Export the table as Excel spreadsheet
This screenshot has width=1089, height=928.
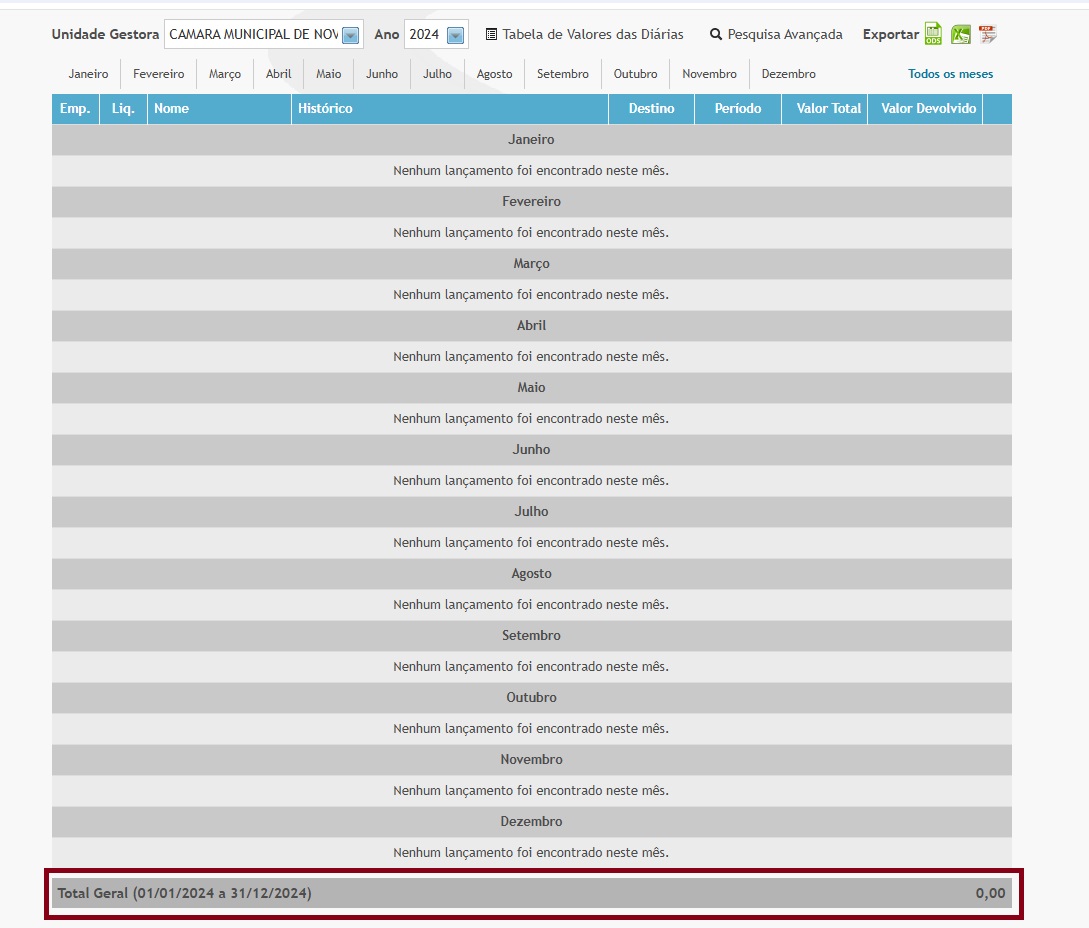click(961, 34)
